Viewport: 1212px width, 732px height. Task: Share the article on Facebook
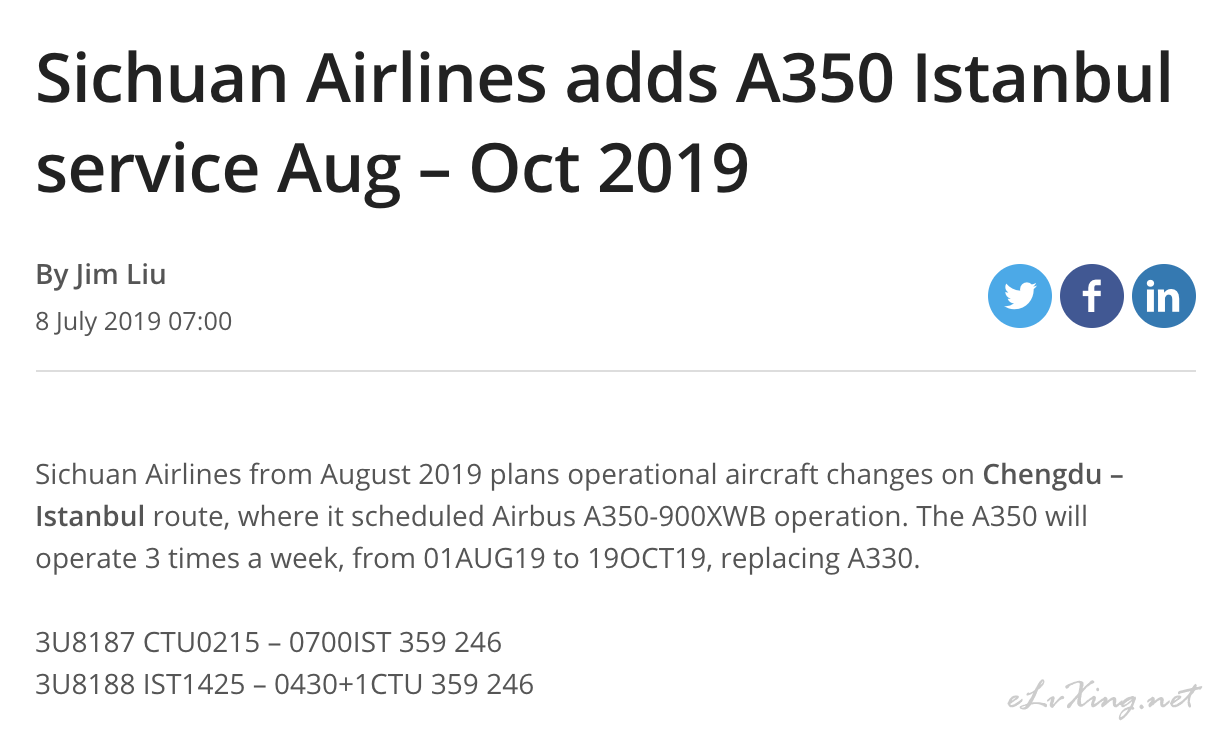tap(1091, 296)
